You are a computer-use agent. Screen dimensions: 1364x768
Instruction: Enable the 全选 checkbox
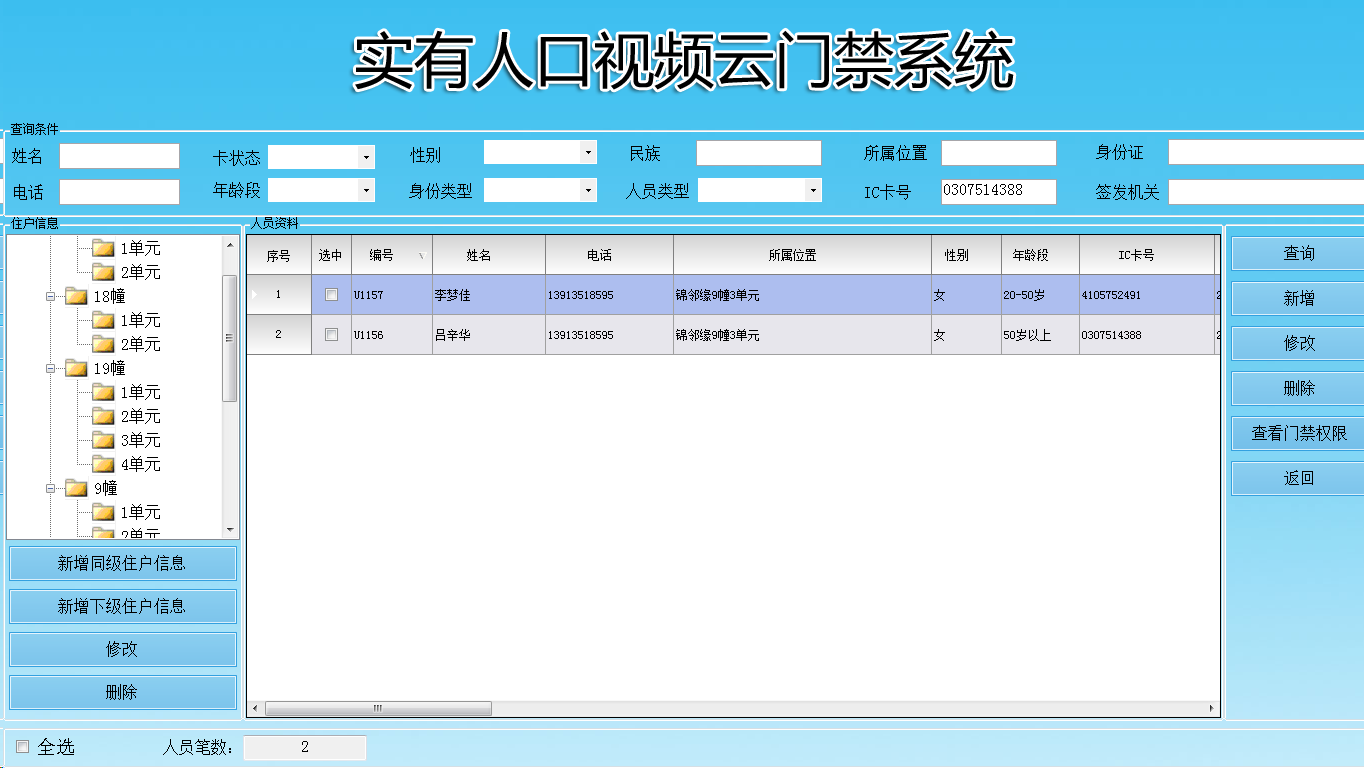point(23,746)
